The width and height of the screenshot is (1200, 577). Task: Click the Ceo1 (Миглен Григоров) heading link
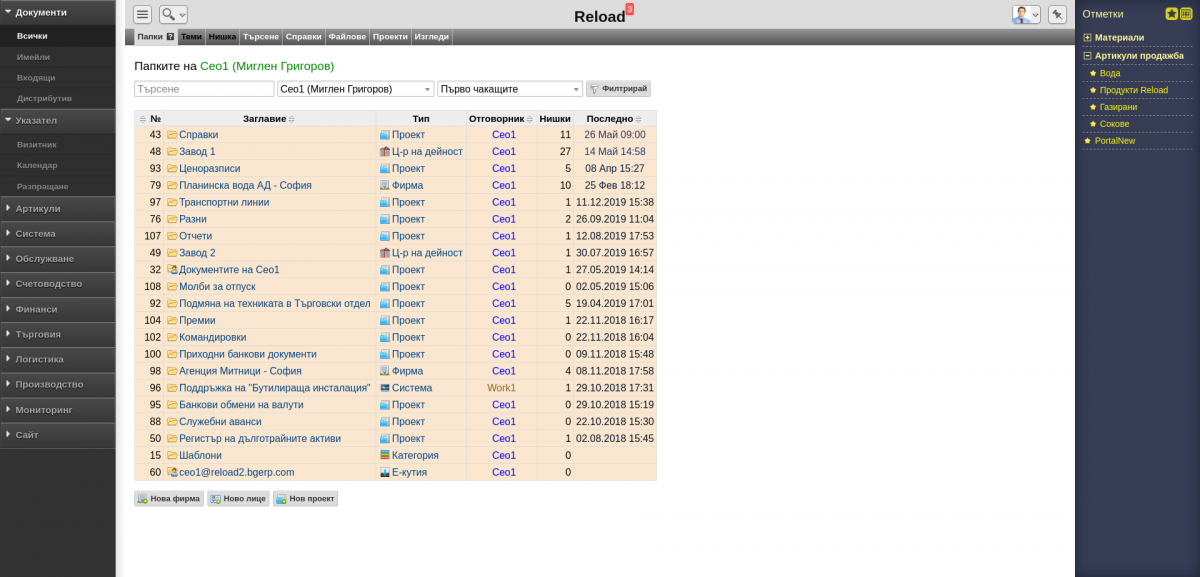pos(267,65)
